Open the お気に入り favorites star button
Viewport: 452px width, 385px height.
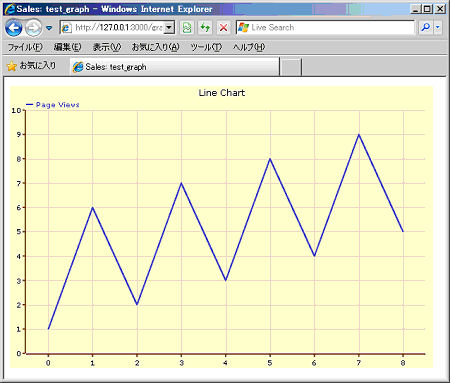pyautogui.click(x=31, y=66)
